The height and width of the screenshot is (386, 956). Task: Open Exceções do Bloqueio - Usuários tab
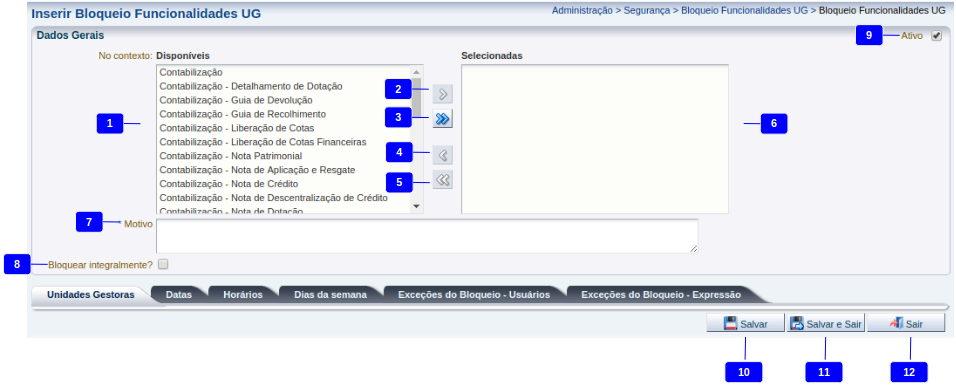[474, 295]
